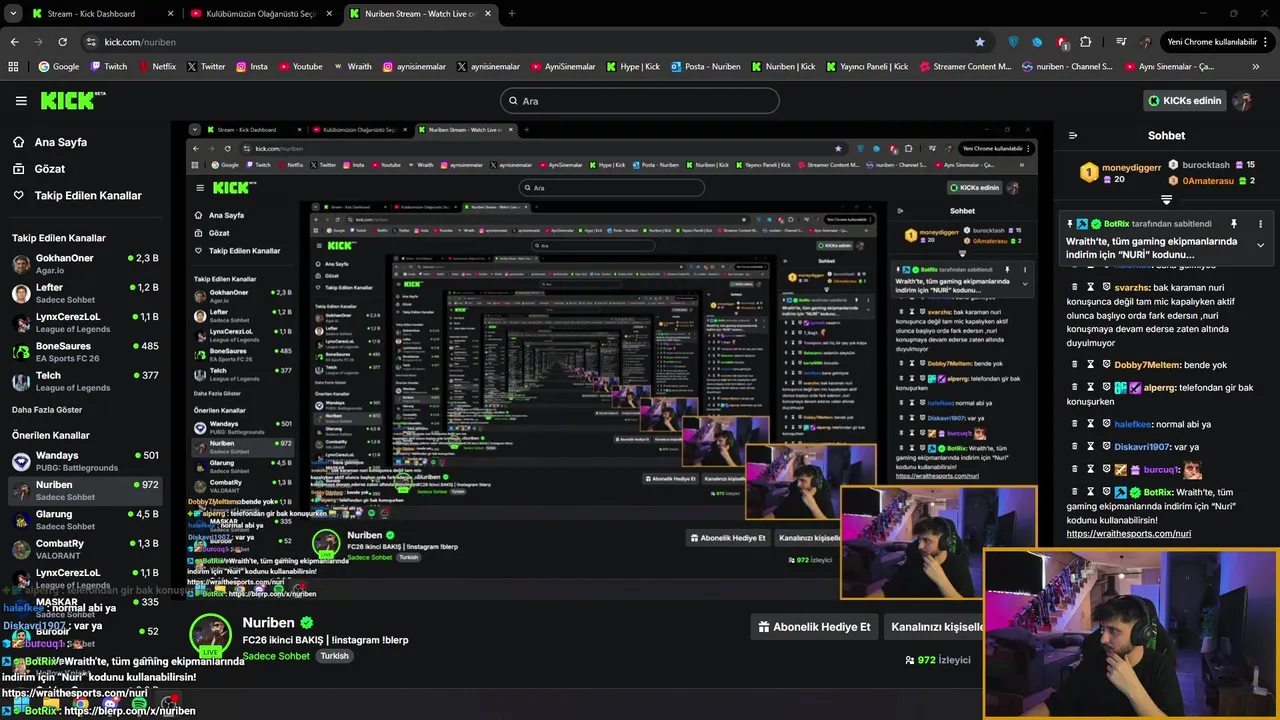
Task: Reload the kick.com page
Action: [62, 42]
